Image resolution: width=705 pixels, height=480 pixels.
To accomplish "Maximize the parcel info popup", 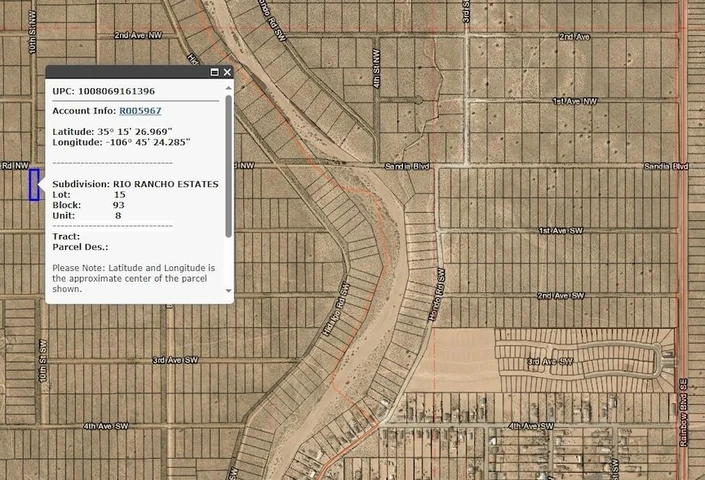I will pos(214,72).
